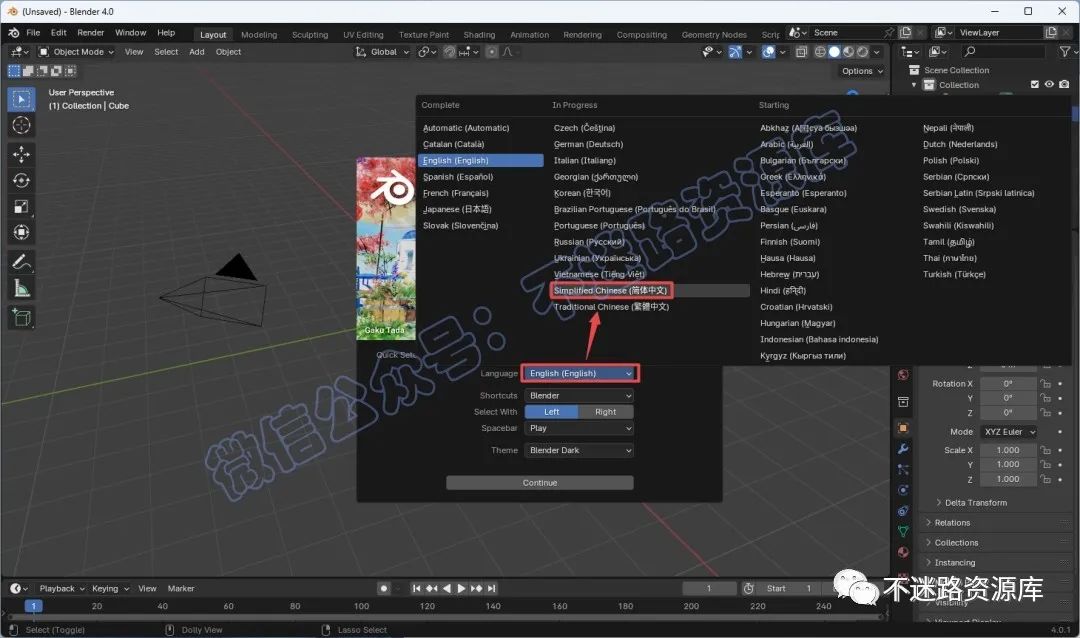Open the Shortcuts dropdown
The image size is (1080, 638).
[579, 395]
